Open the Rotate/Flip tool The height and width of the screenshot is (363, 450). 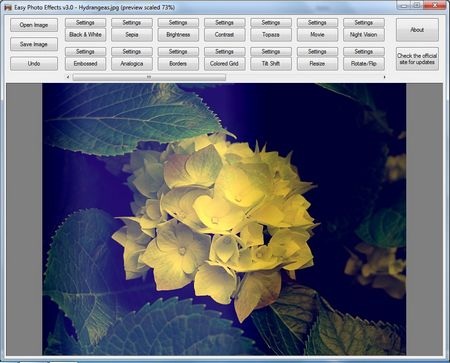click(364, 64)
